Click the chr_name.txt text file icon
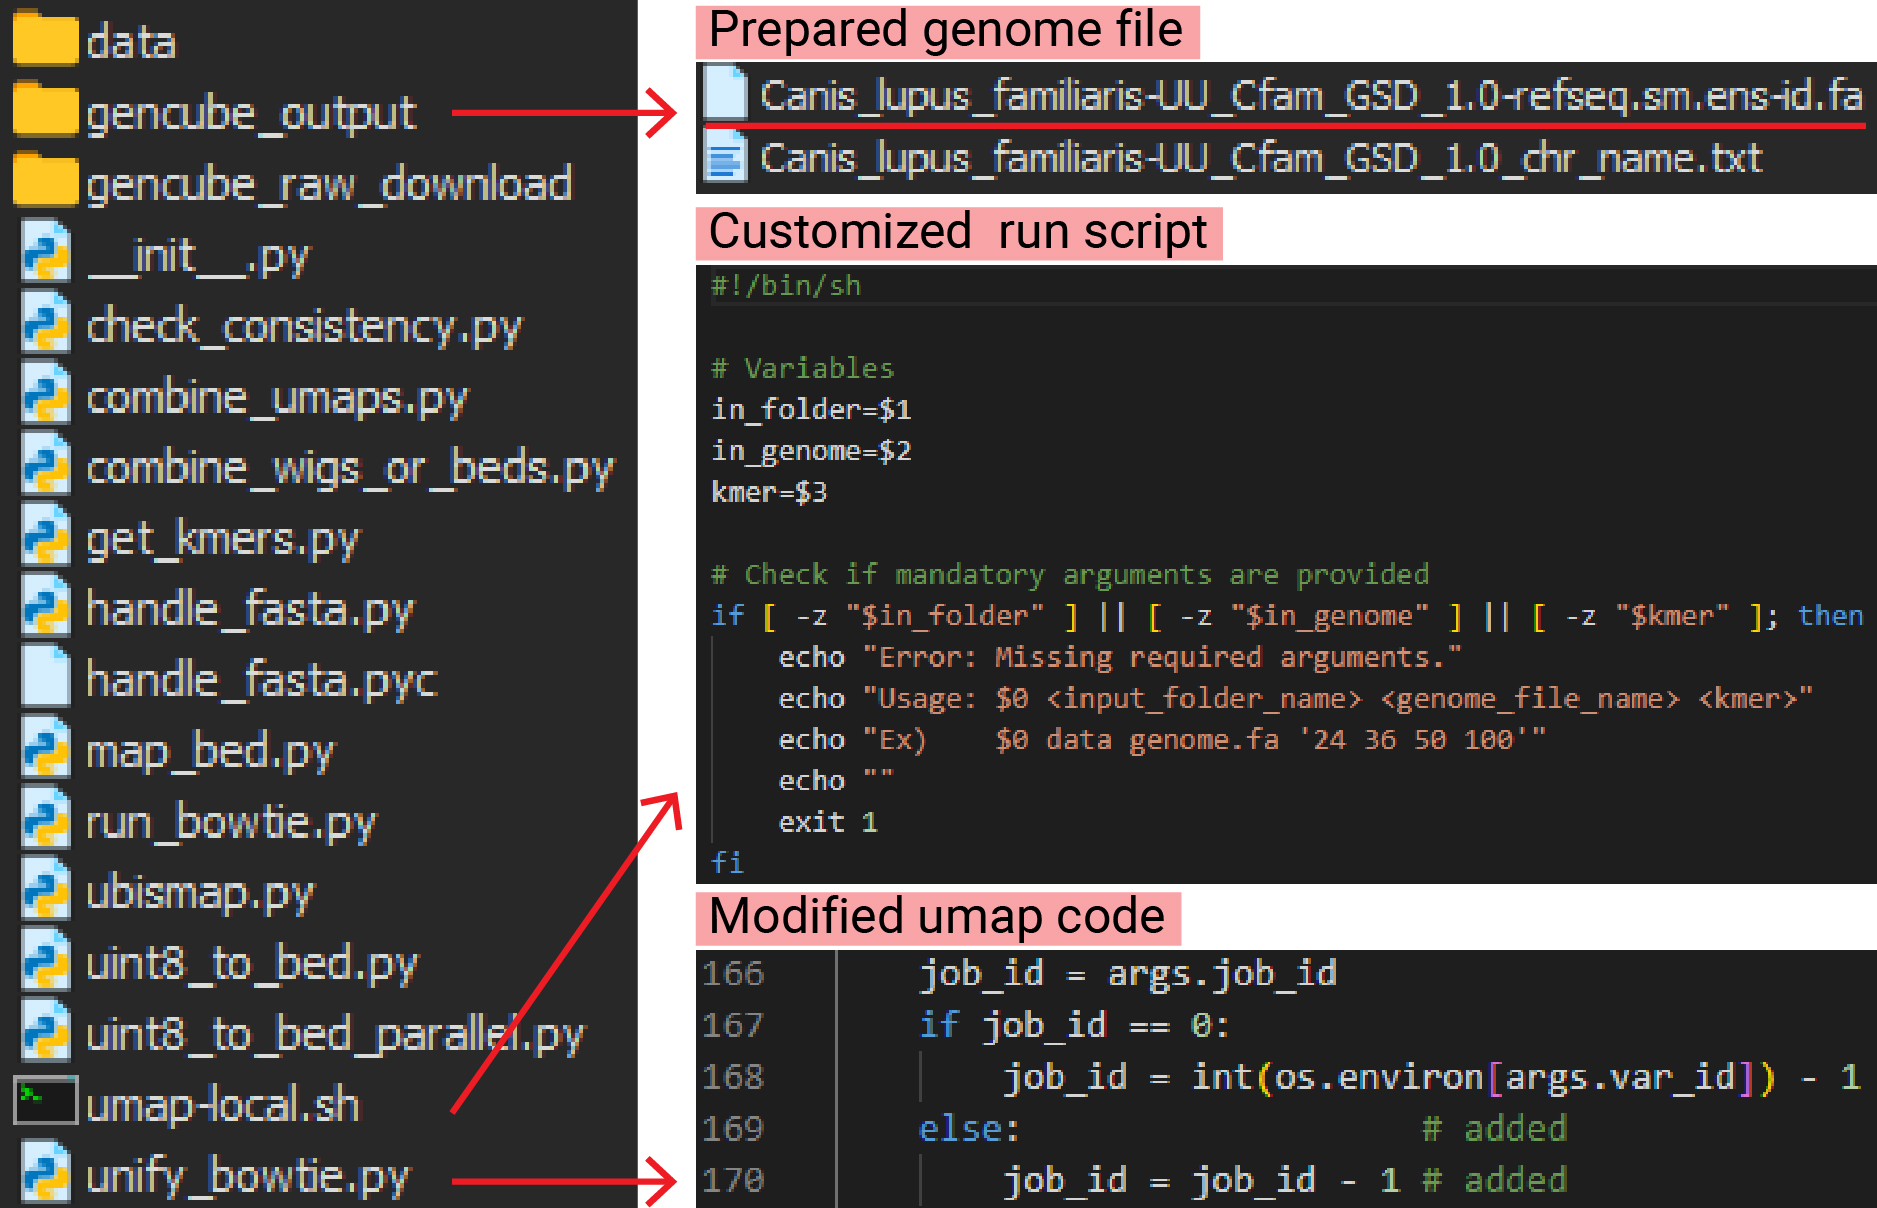 (x=725, y=156)
